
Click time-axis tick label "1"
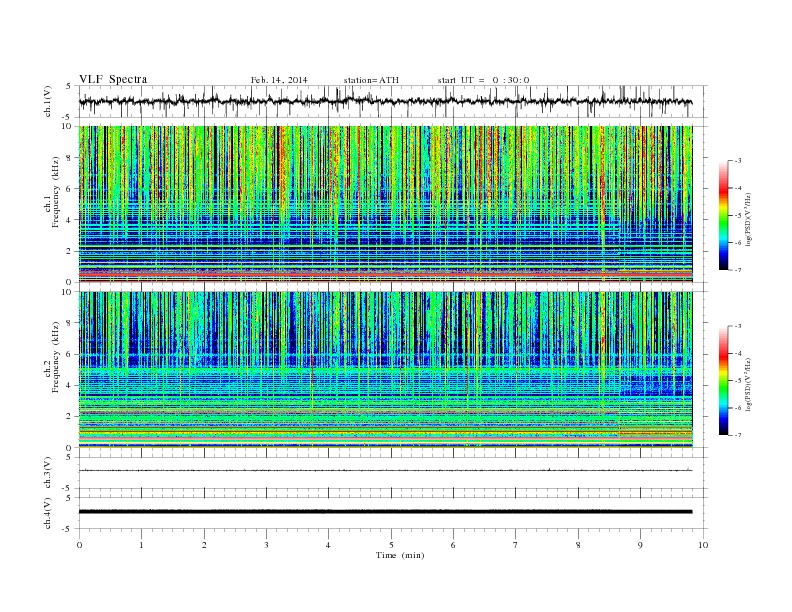click(141, 545)
